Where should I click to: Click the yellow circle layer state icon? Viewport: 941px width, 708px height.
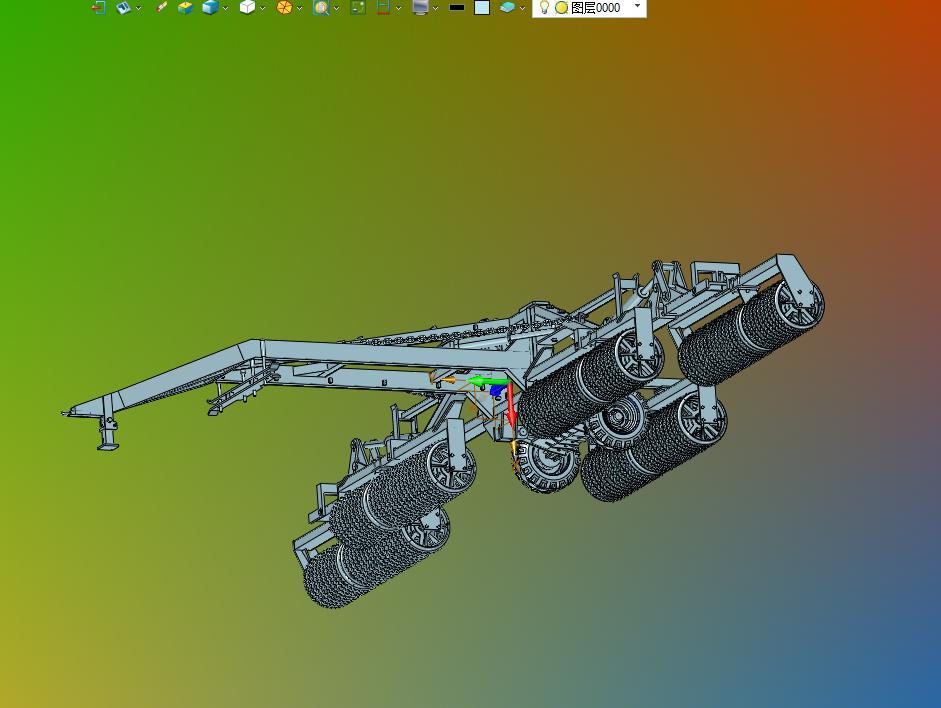point(561,8)
